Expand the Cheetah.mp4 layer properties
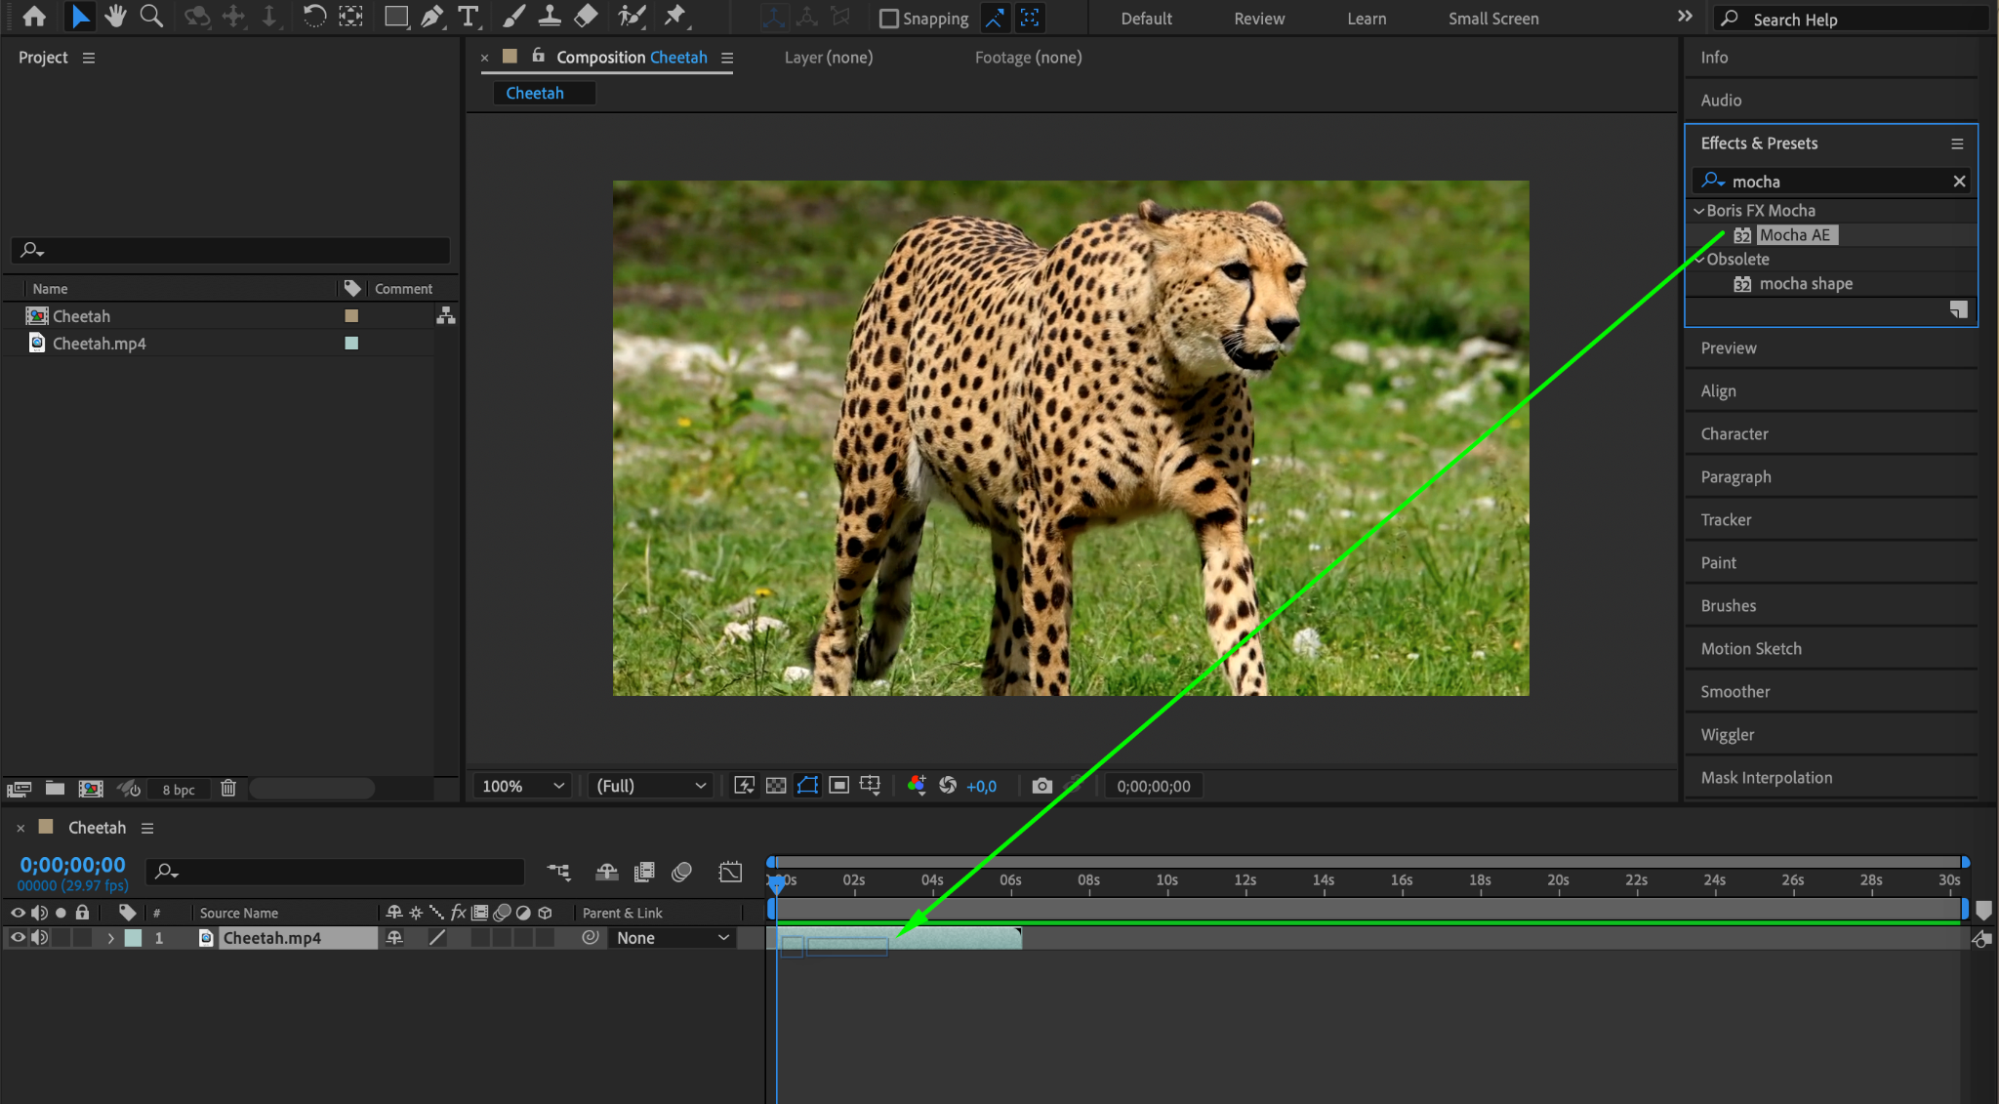This screenshot has height=1104, width=1999. [x=111, y=938]
